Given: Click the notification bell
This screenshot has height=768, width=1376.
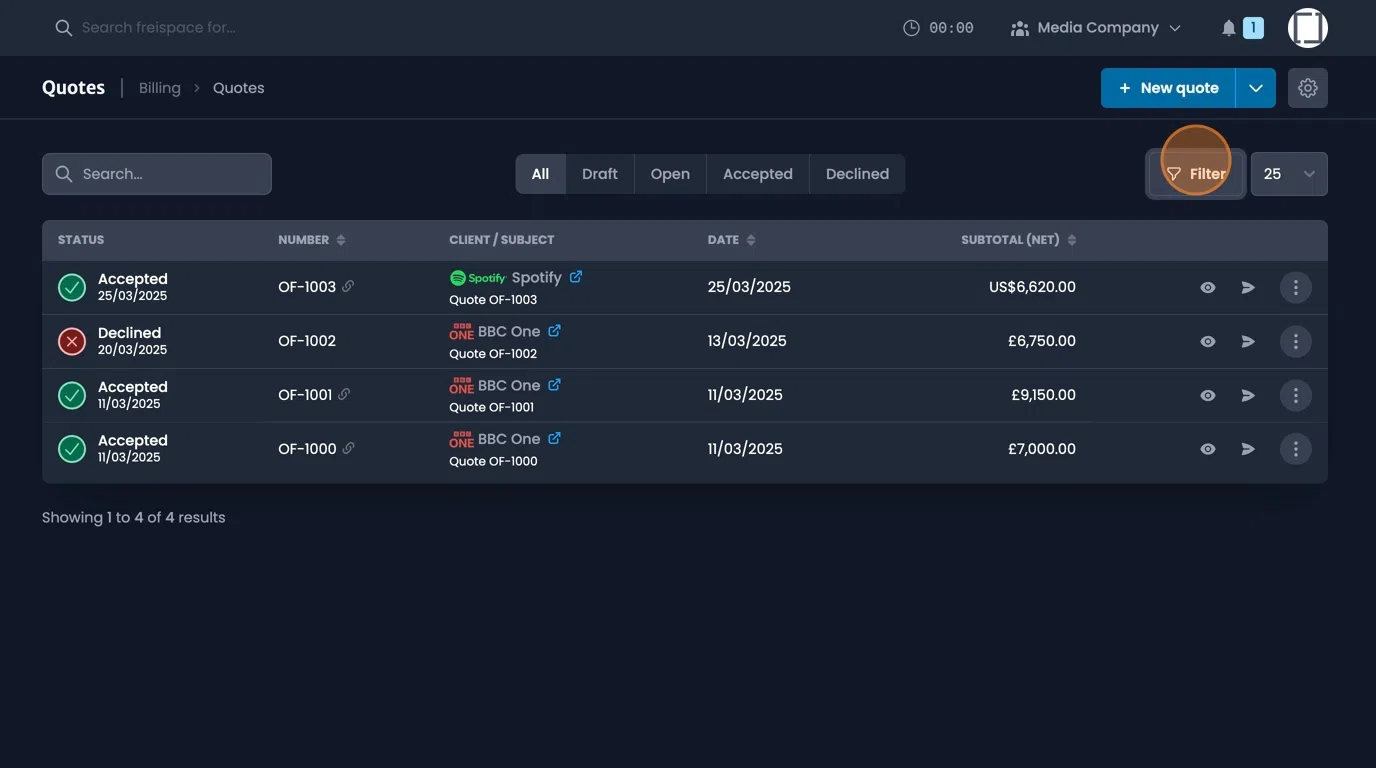Looking at the screenshot, I should (1228, 27).
